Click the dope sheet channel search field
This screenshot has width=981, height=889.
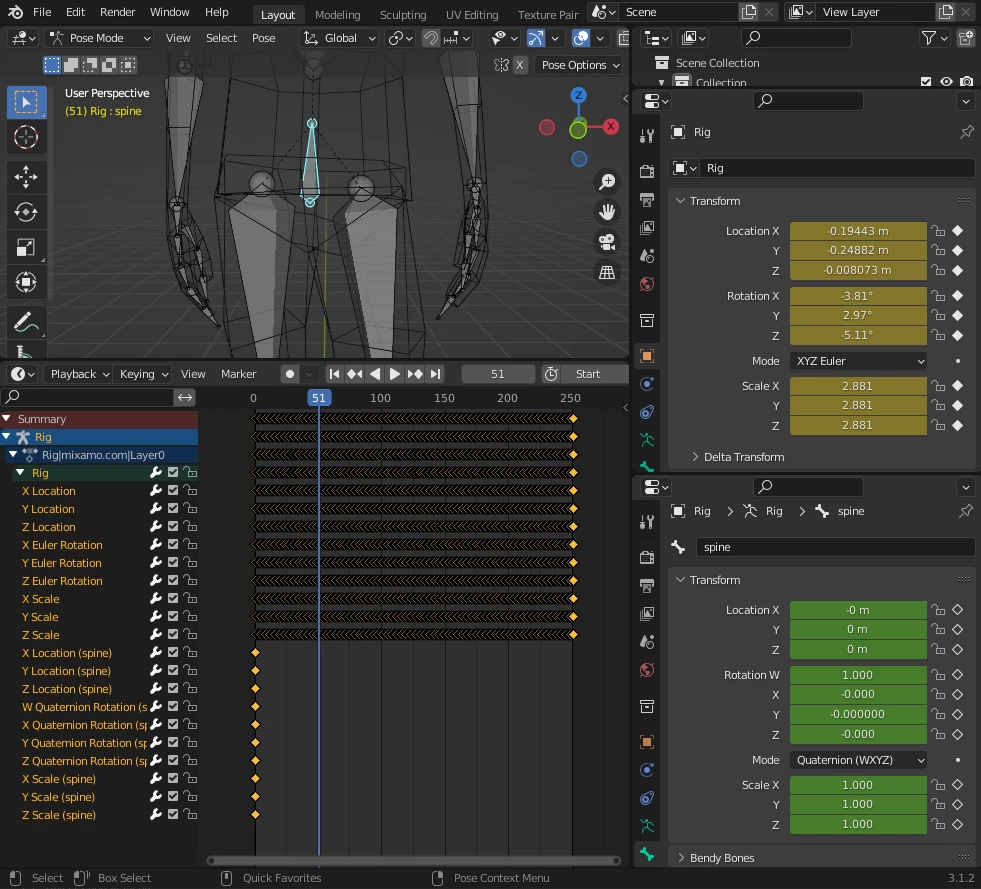[x=89, y=397]
